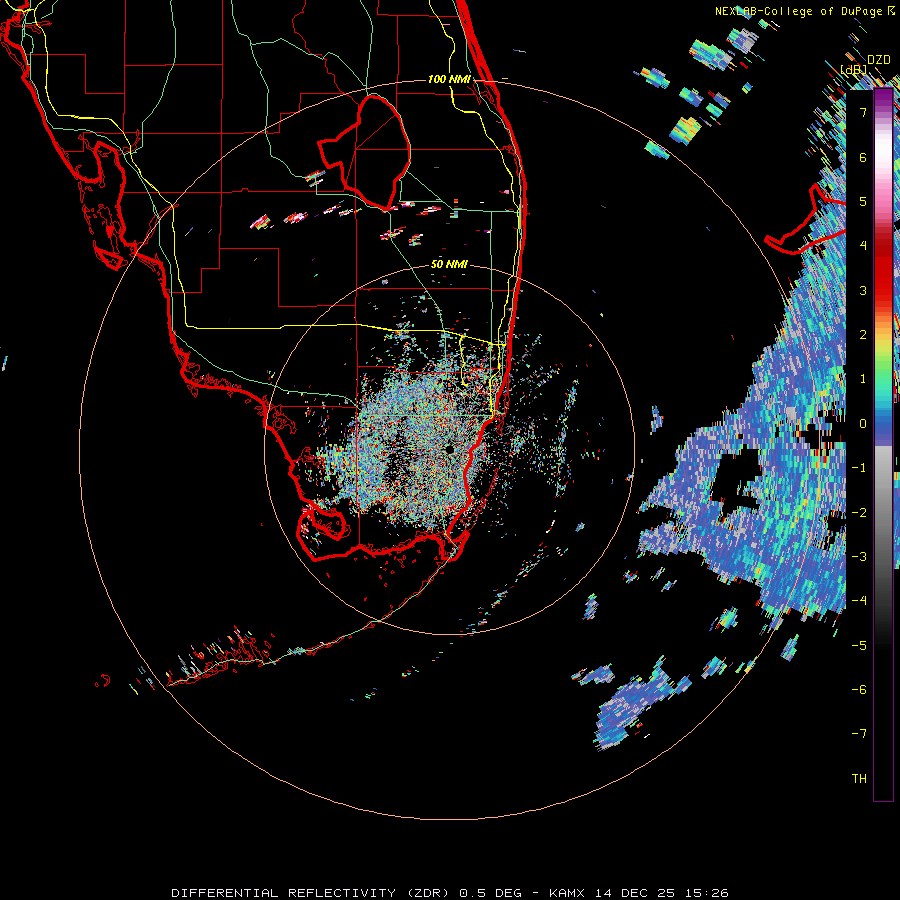Click the -5 value on color scale
Viewport: 900px width, 900px height.
(x=859, y=646)
